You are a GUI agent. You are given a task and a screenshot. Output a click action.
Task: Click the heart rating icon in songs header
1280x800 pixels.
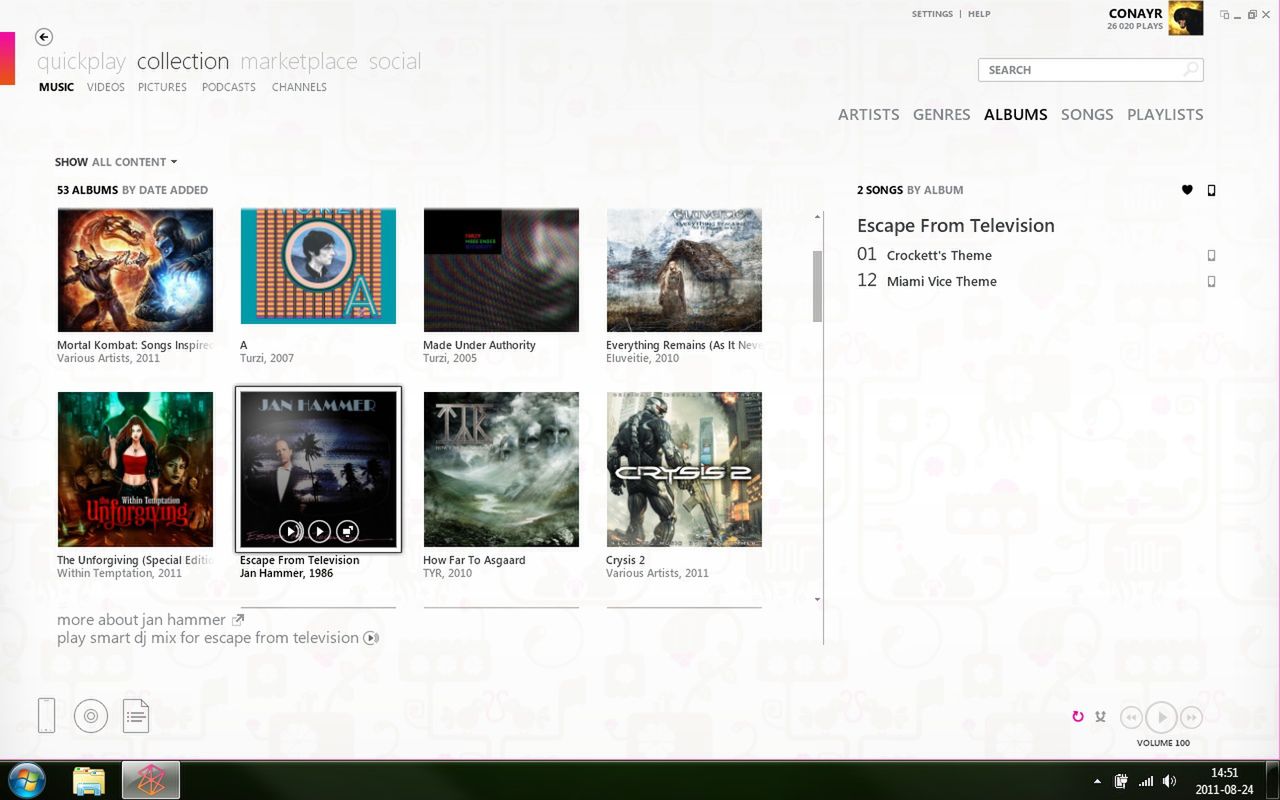click(x=1187, y=190)
